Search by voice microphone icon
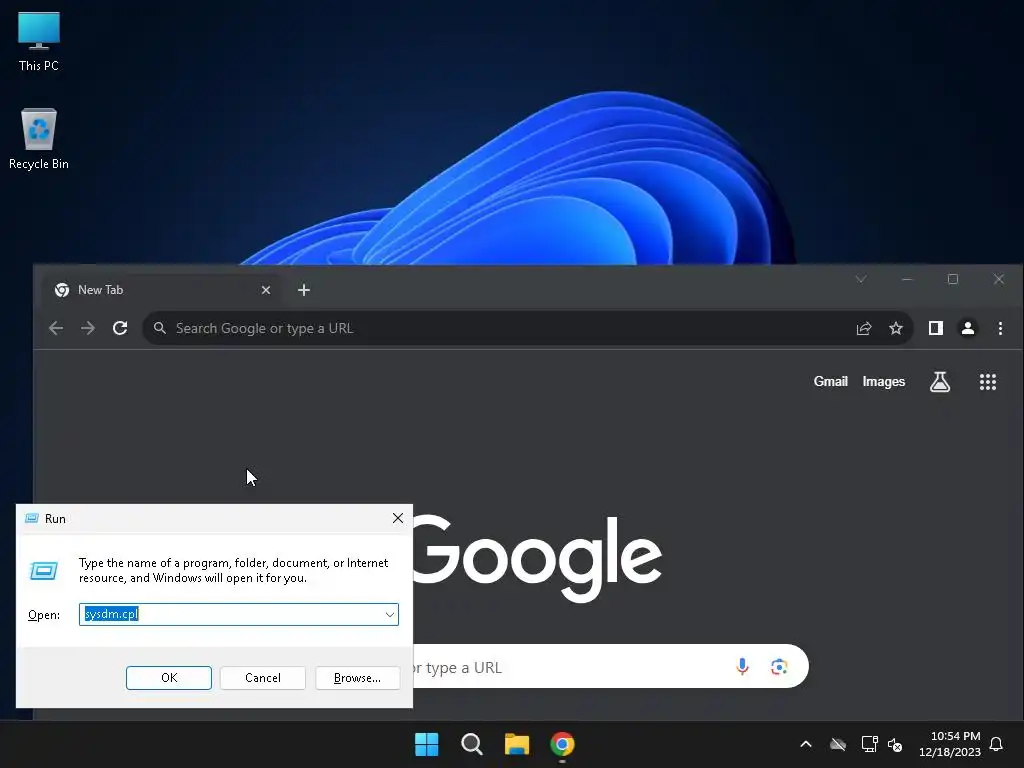Viewport: 1024px width, 768px height. point(742,666)
